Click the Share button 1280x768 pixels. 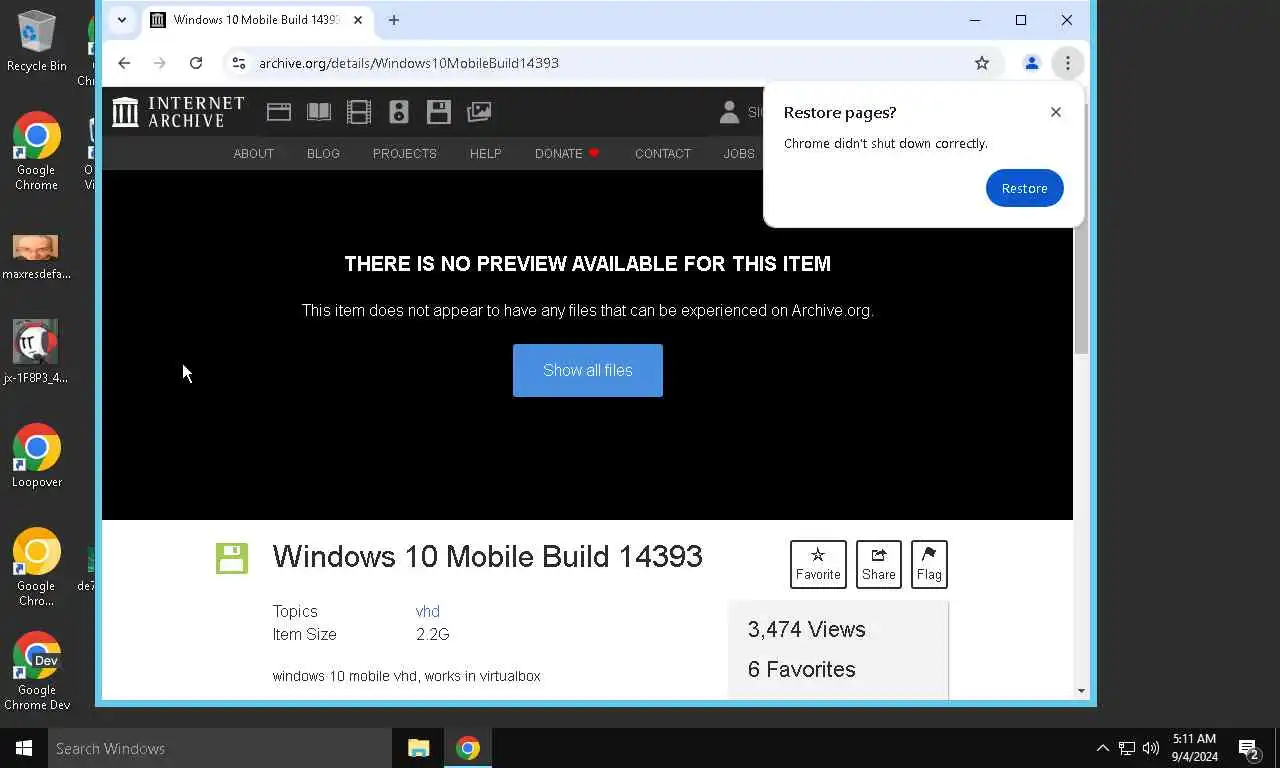879,564
